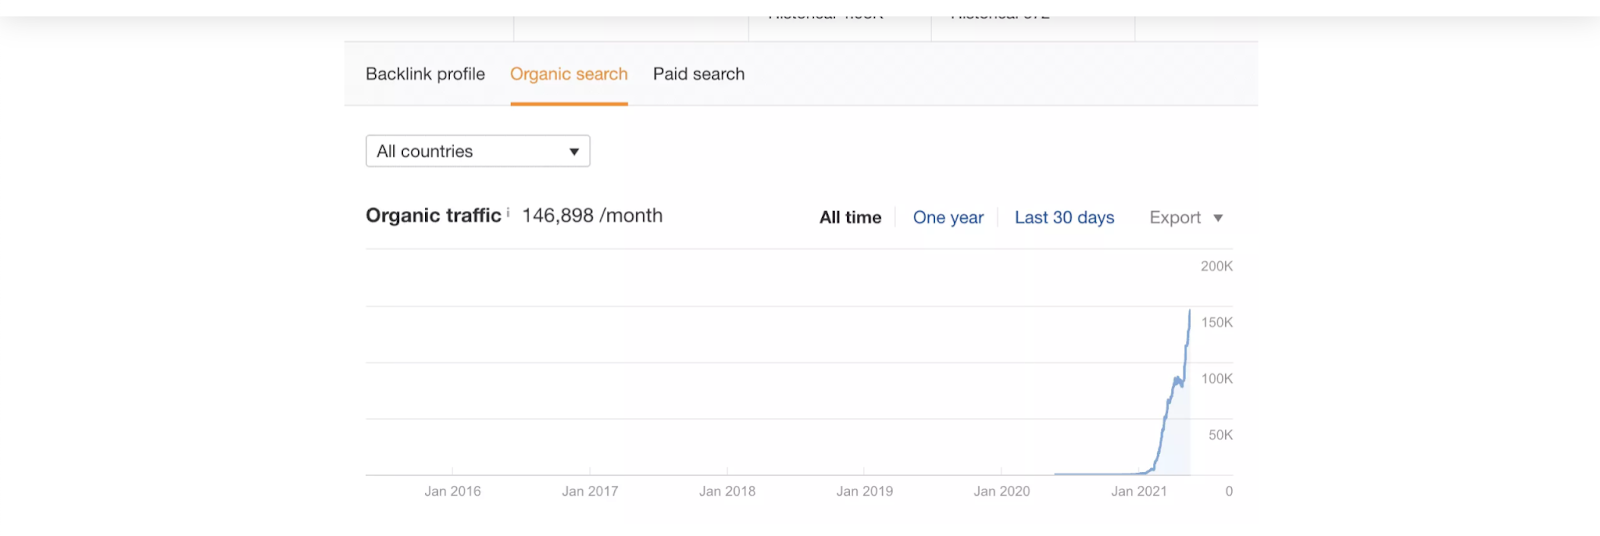View the Last 30 days range
Image resolution: width=1600 pixels, height=536 pixels.
[x=1064, y=218]
